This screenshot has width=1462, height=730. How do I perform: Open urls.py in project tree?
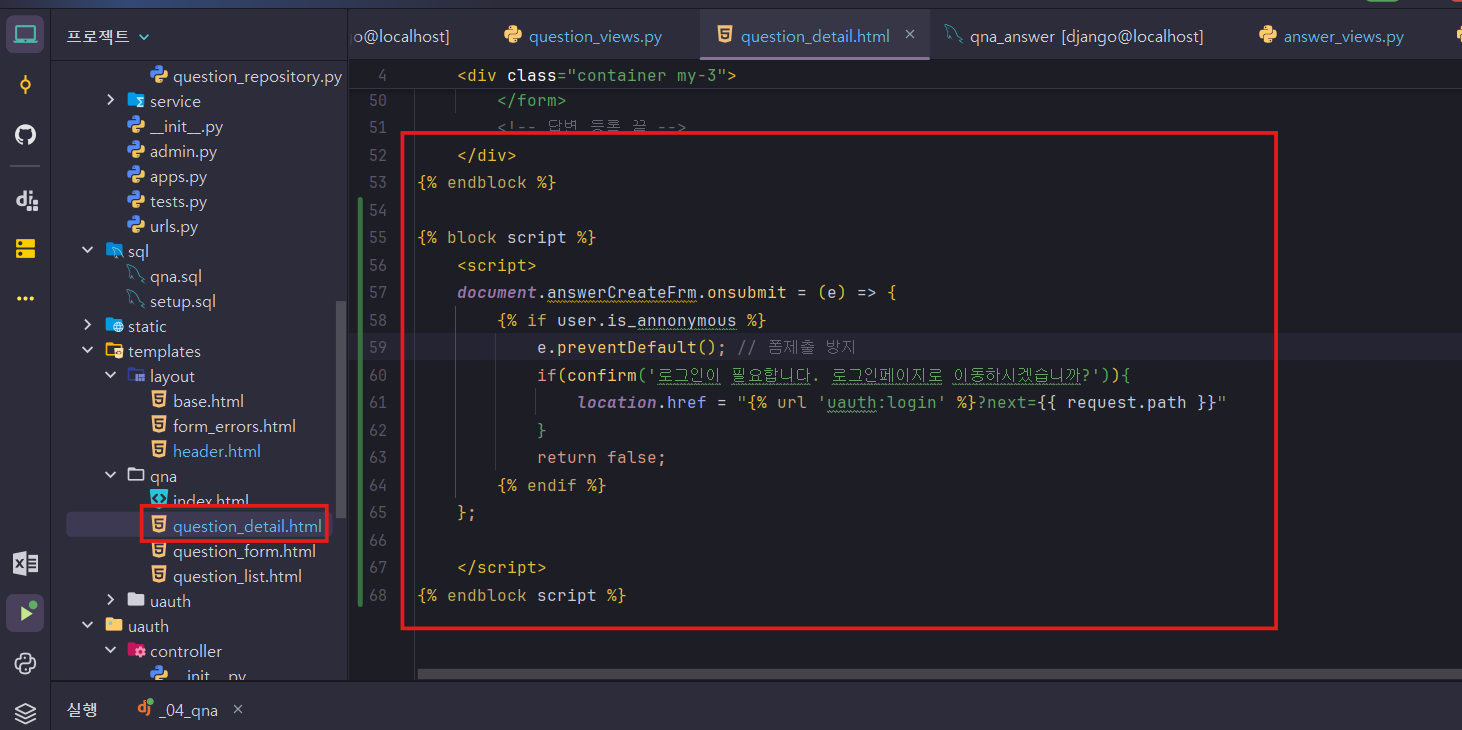tap(162, 226)
